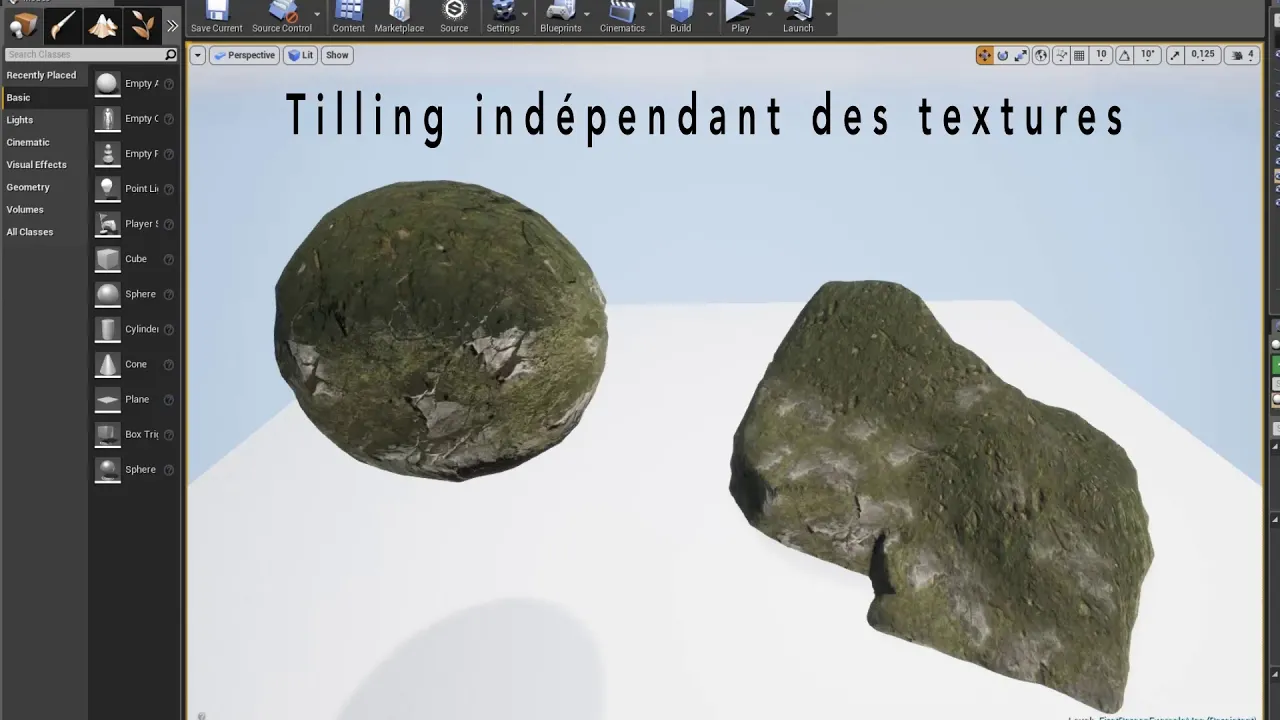
Task: Open the help icon beside Point Light
Action: (x=168, y=189)
